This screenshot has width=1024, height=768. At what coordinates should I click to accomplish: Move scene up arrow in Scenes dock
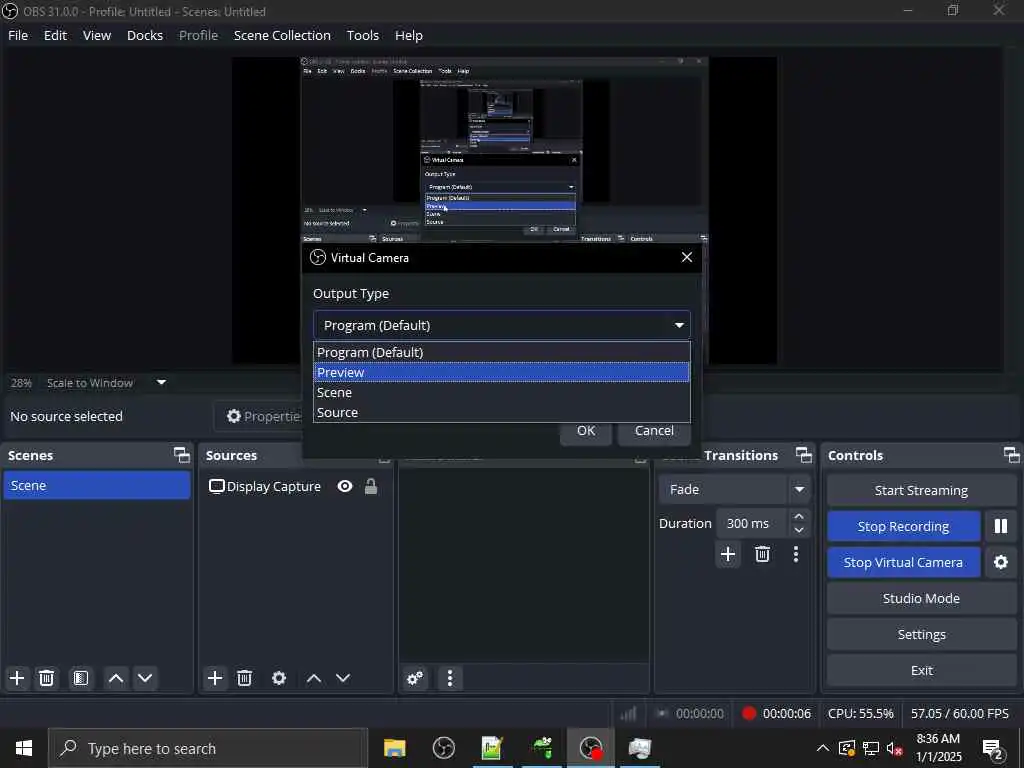[x=116, y=678]
